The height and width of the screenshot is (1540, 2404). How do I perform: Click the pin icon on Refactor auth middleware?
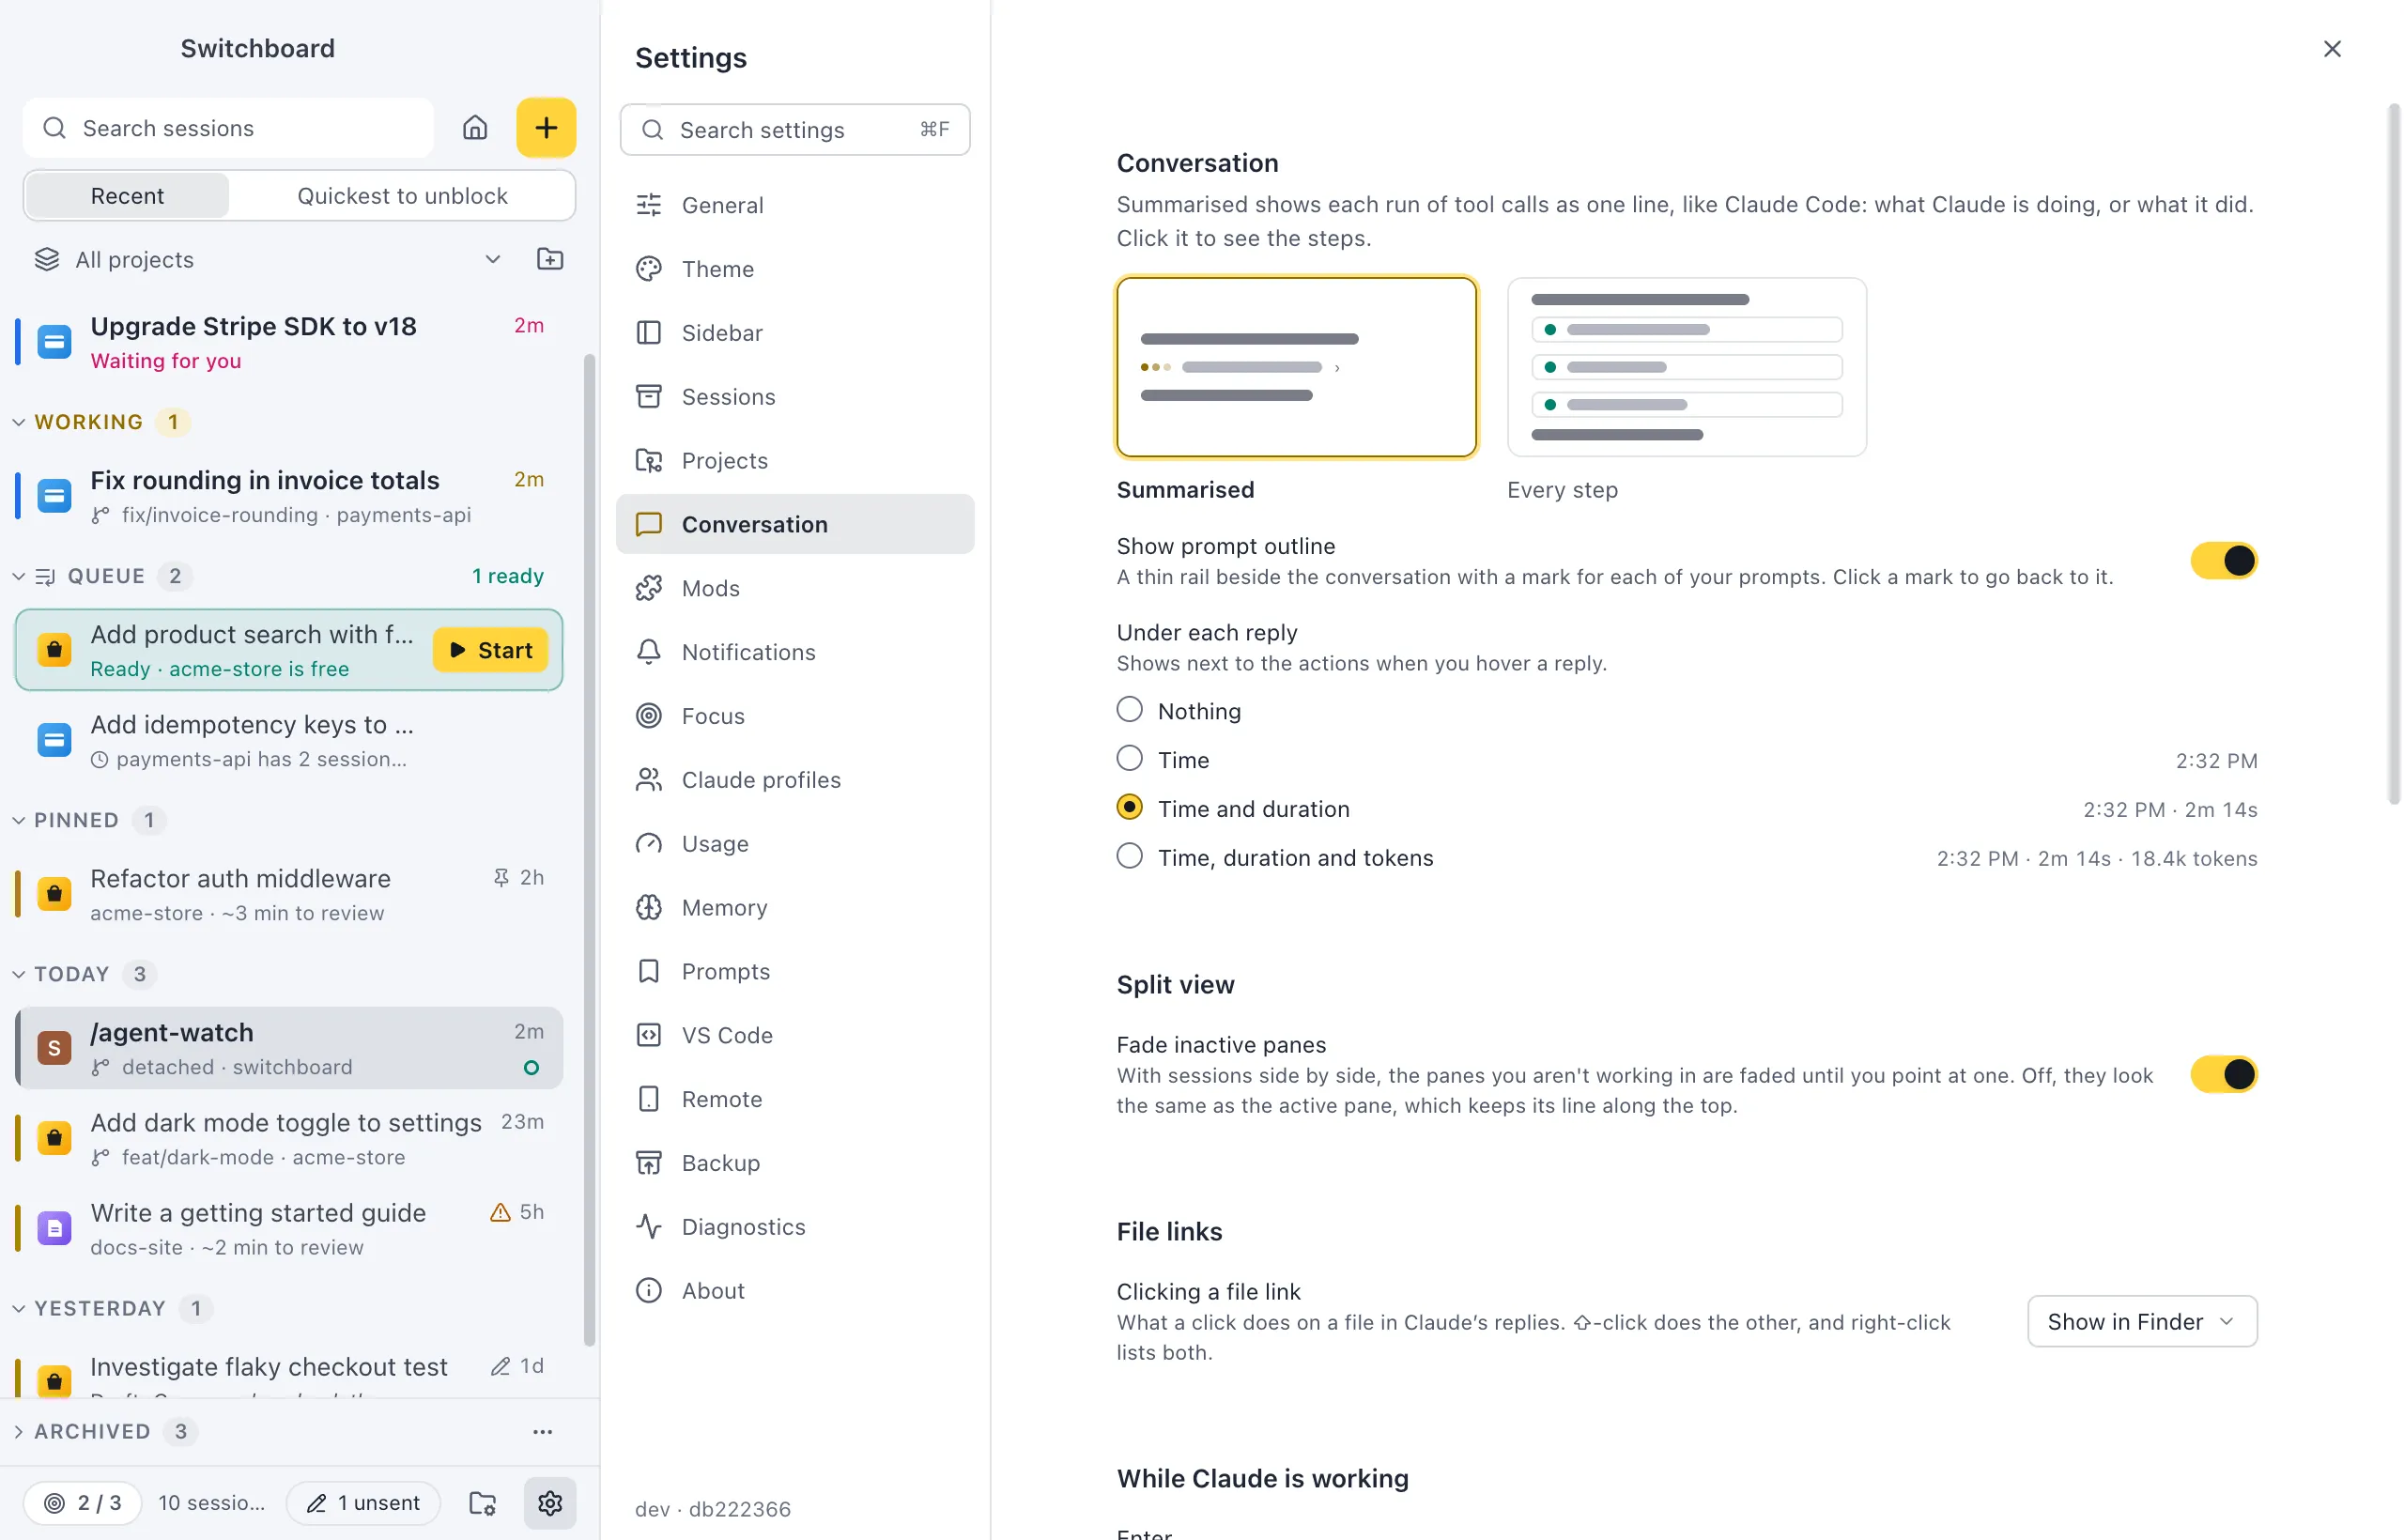pos(501,877)
